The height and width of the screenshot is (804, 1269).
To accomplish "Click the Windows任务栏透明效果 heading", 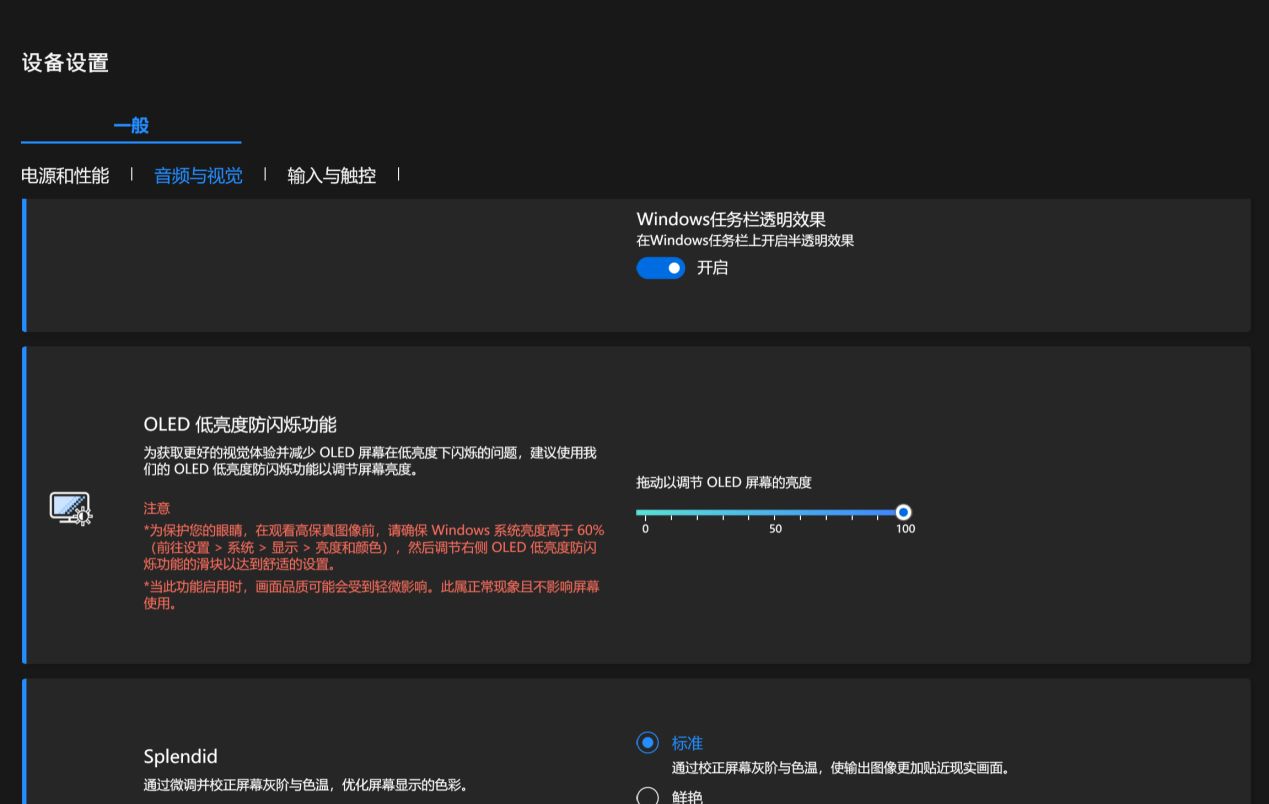I will pyautogui.click(x=731, y=219).
